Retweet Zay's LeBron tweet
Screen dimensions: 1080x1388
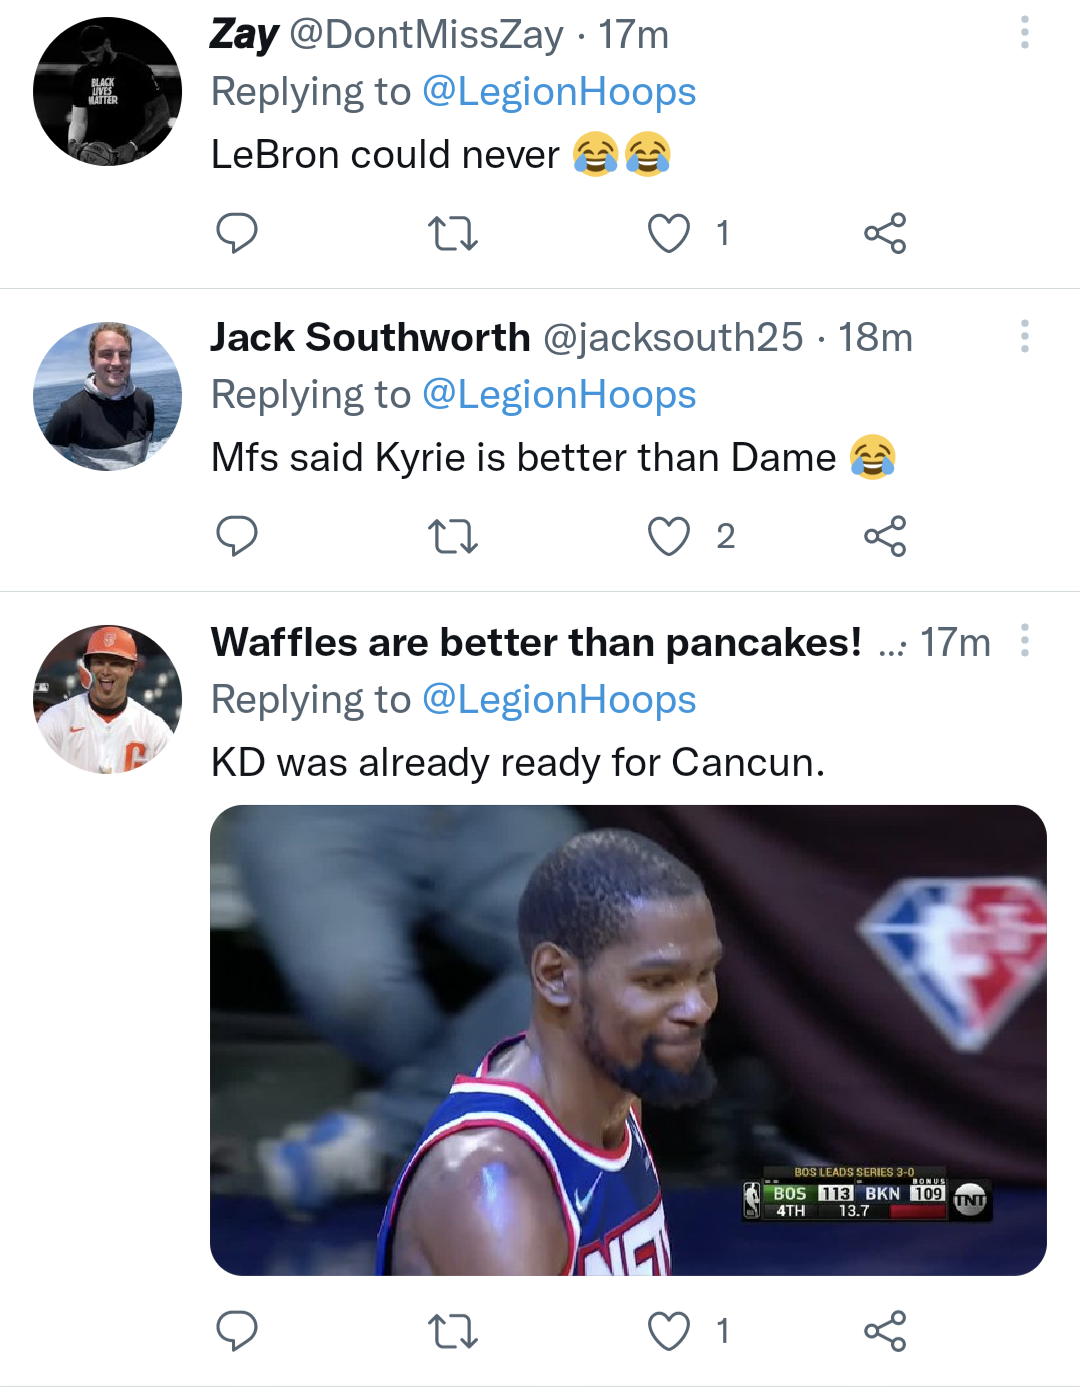coord(452,233)
